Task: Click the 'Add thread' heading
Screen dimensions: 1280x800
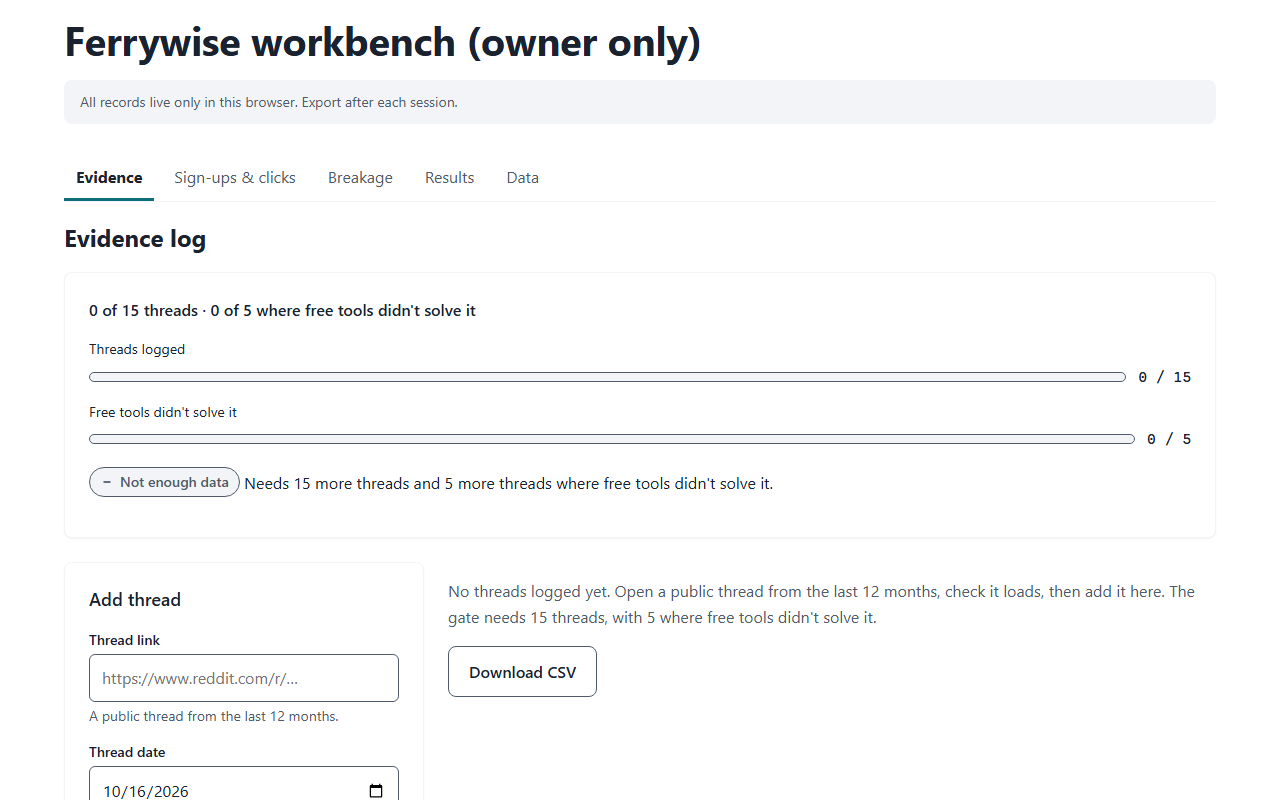Action: coord(135,600)
